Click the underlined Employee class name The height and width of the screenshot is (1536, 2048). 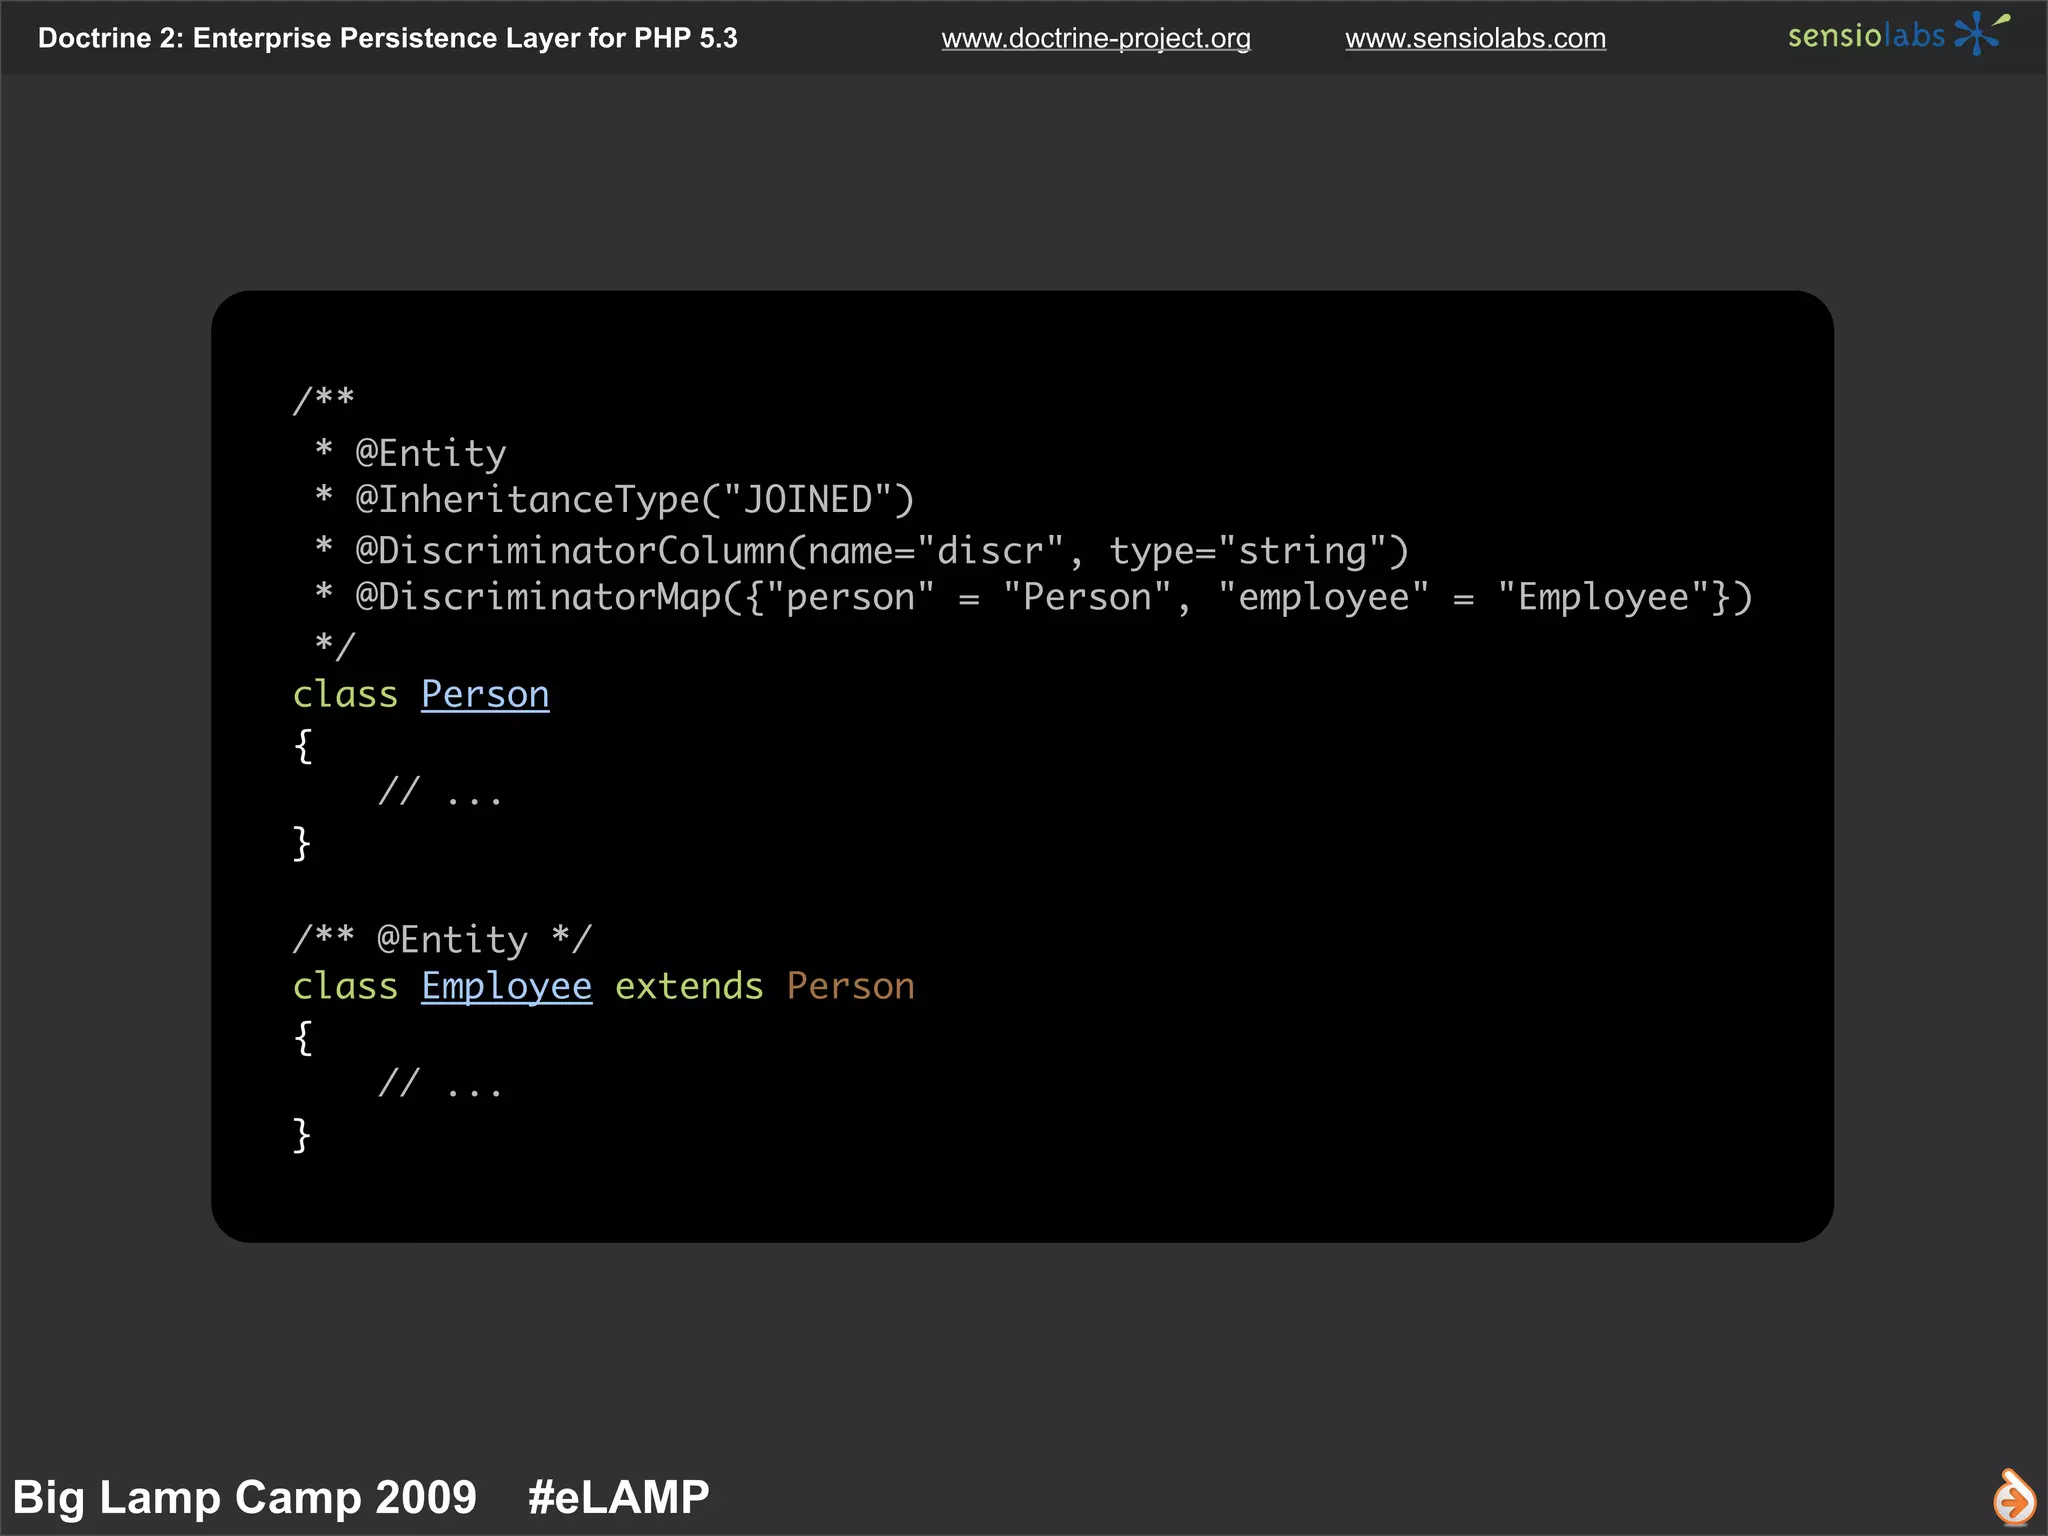(506, 986)
